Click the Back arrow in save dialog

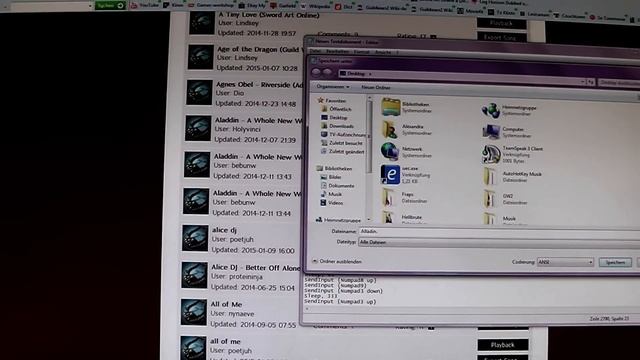(x=316, y=72)
